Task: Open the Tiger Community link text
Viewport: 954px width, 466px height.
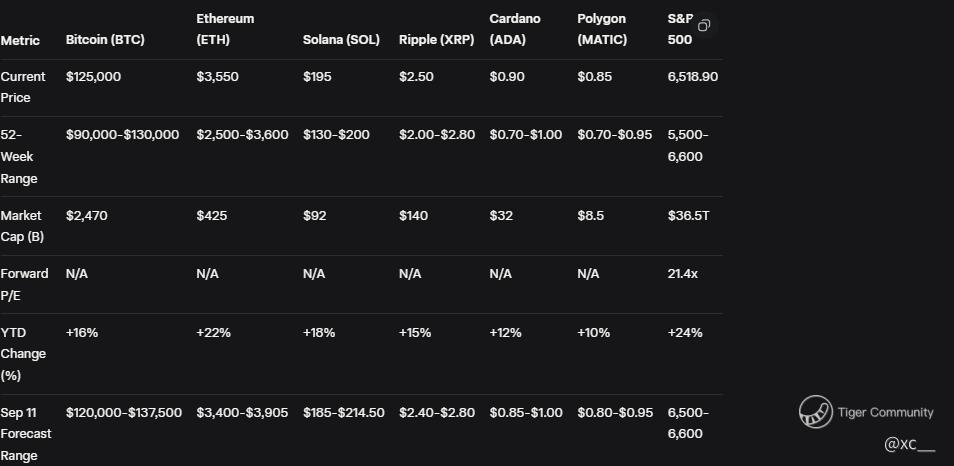Action: coord(885,412)
